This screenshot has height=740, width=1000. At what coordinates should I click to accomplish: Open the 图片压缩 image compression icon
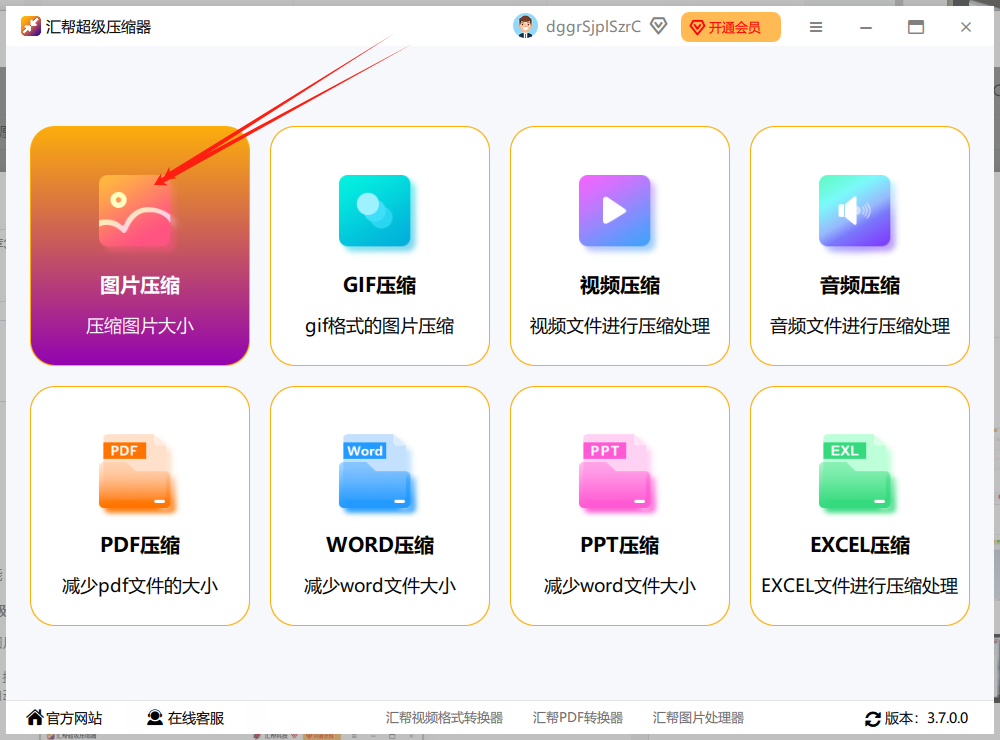135,211
